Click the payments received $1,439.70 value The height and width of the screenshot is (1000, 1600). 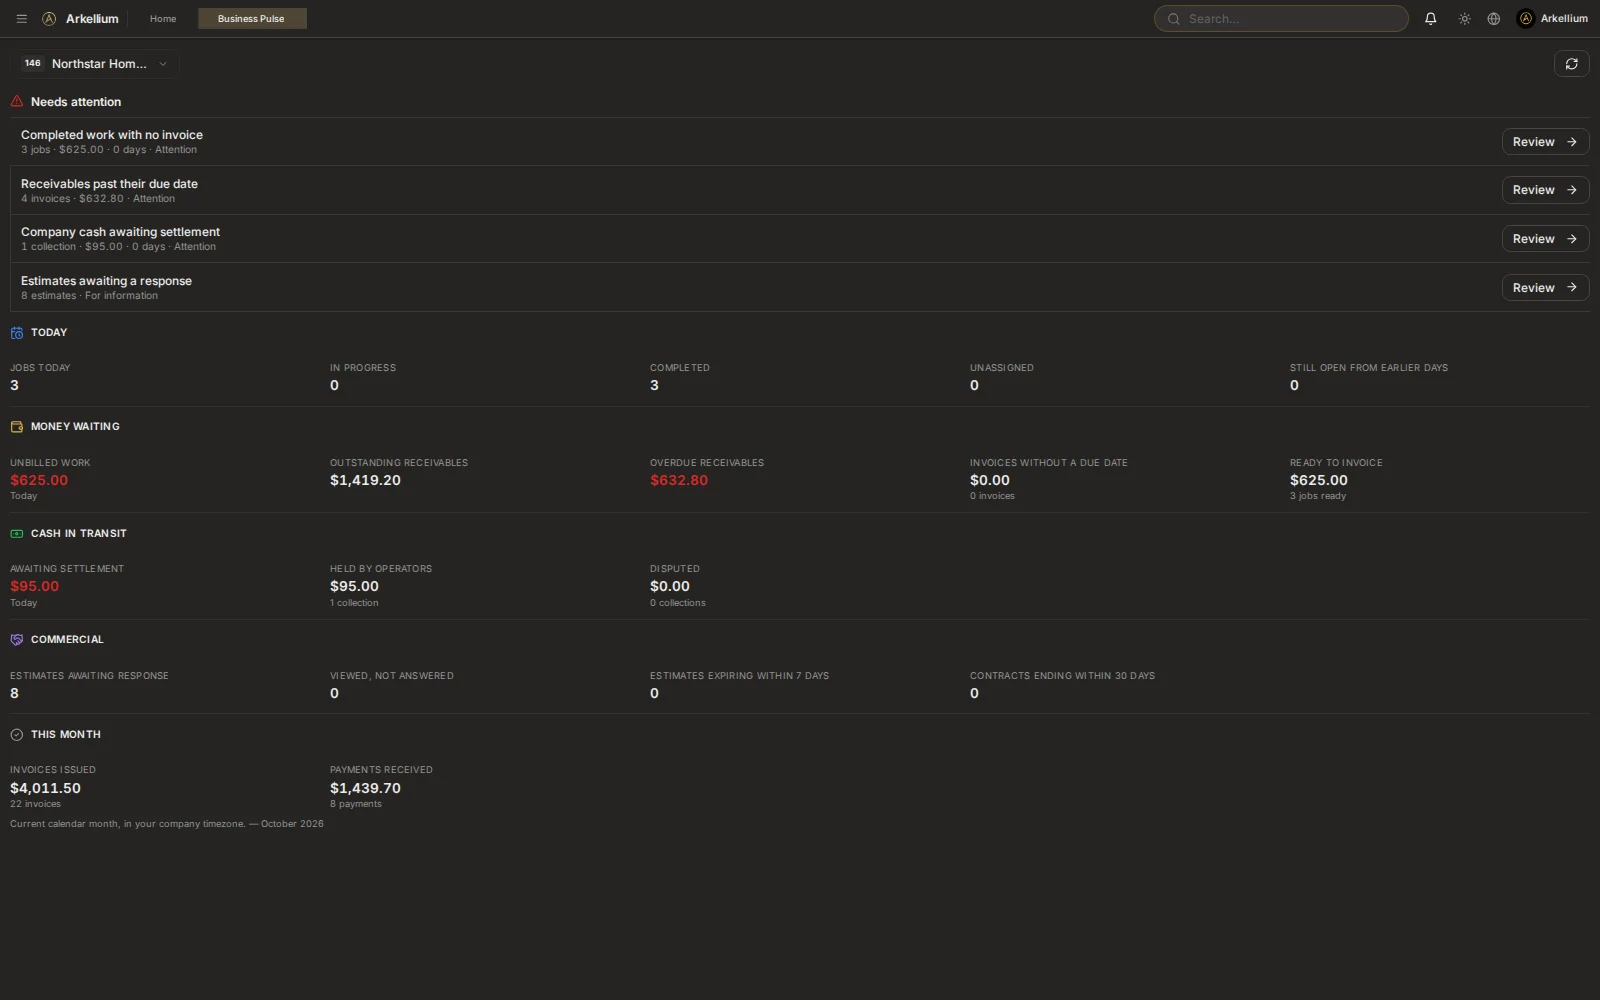[x=365, y=789]
